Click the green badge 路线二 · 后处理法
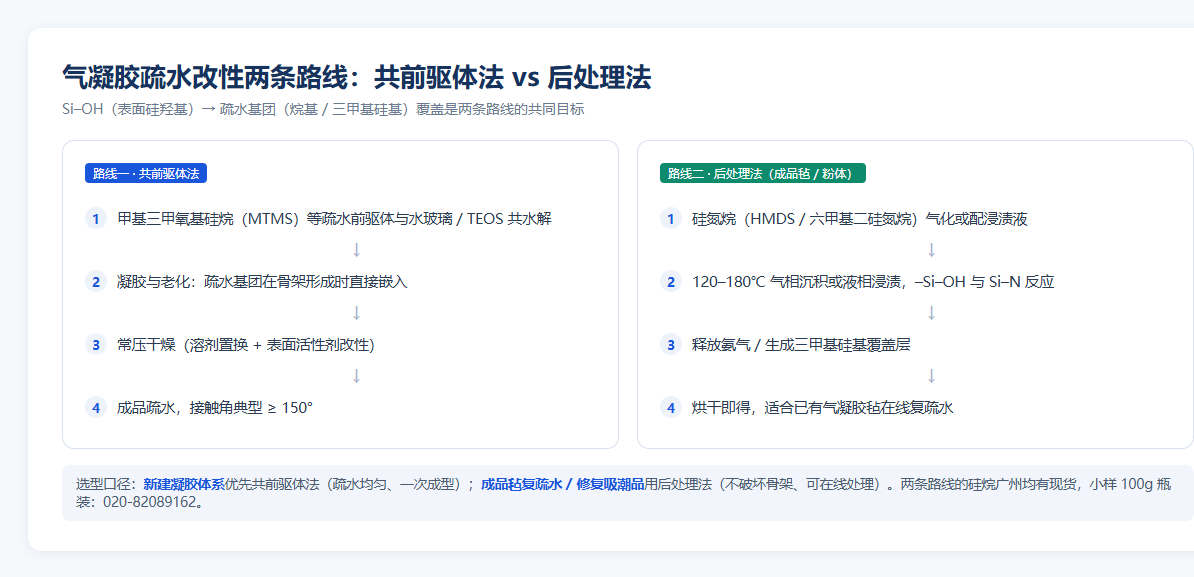1194x577 pixels. (x=762, y=174)
